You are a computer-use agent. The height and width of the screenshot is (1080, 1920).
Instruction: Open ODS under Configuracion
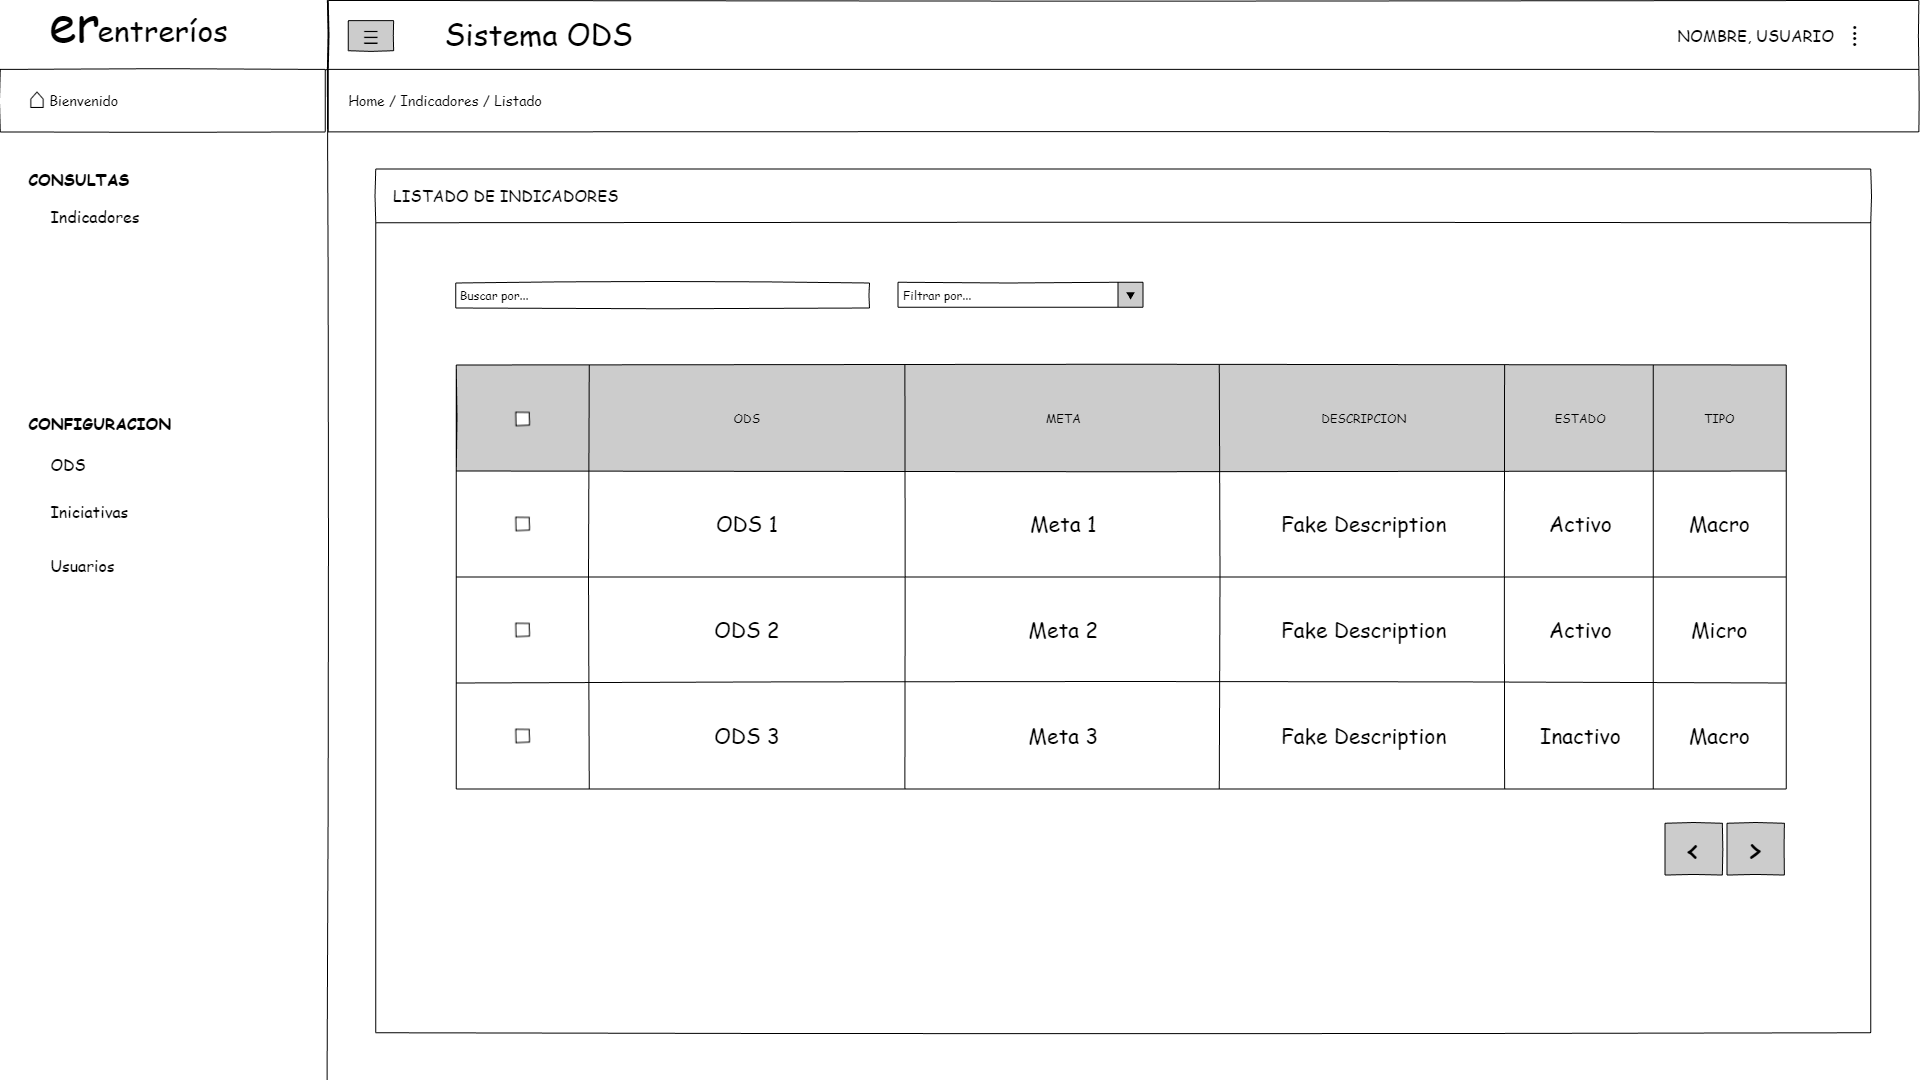(x=68, y=465)
